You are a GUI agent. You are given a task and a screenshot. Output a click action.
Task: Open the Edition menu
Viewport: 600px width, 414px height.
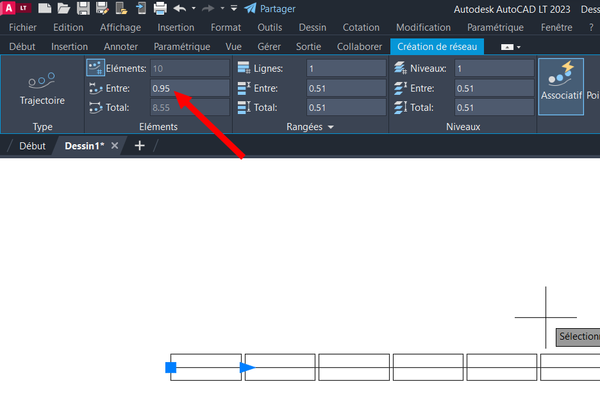tap(68, 28)
